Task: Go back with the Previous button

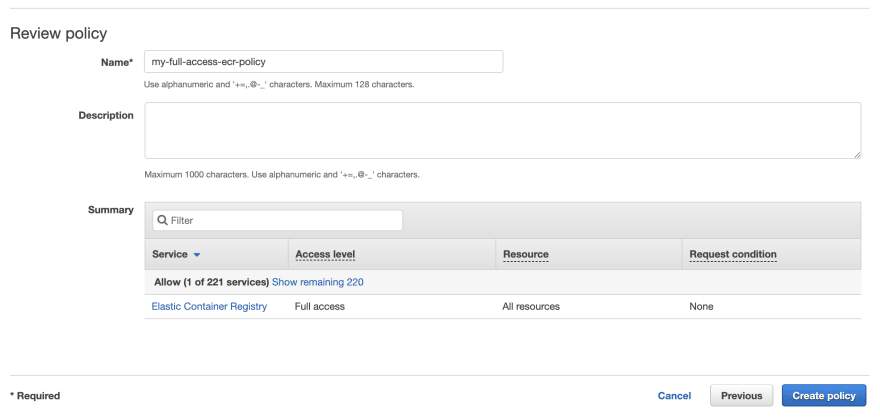Action: click(x=741, y=395)
